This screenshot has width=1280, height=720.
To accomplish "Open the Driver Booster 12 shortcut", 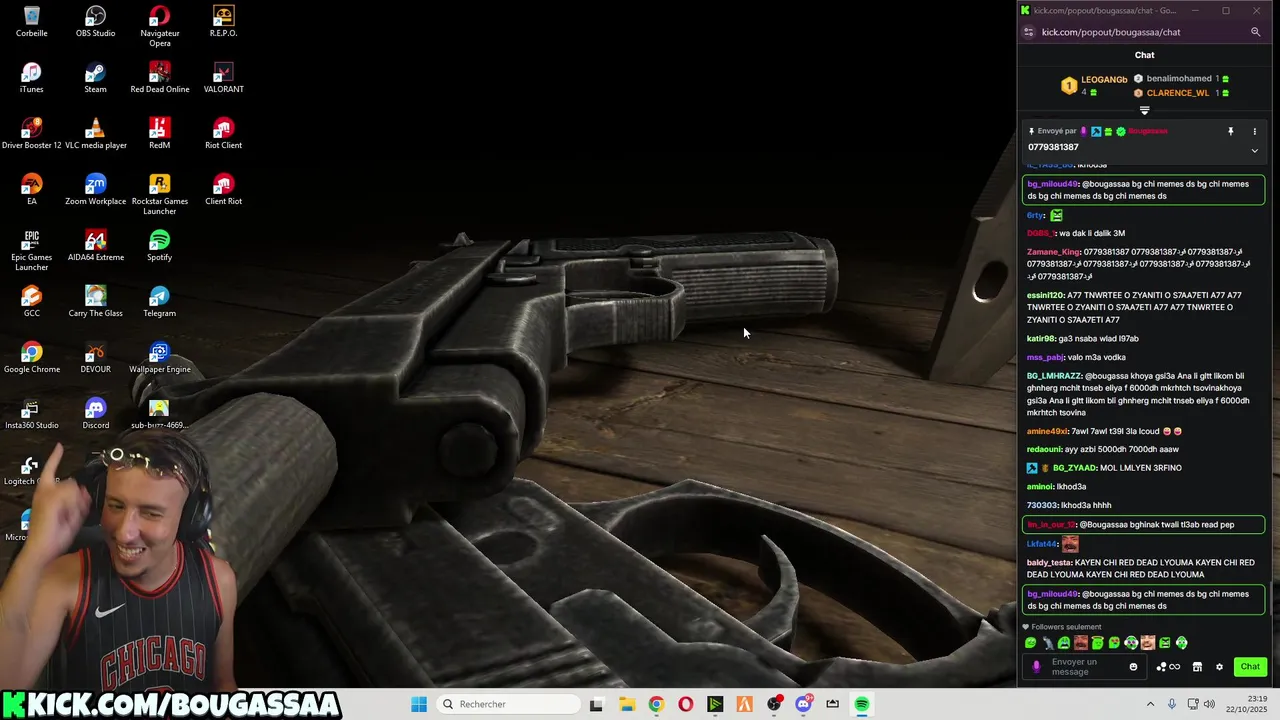I will [x=32, y=133].
